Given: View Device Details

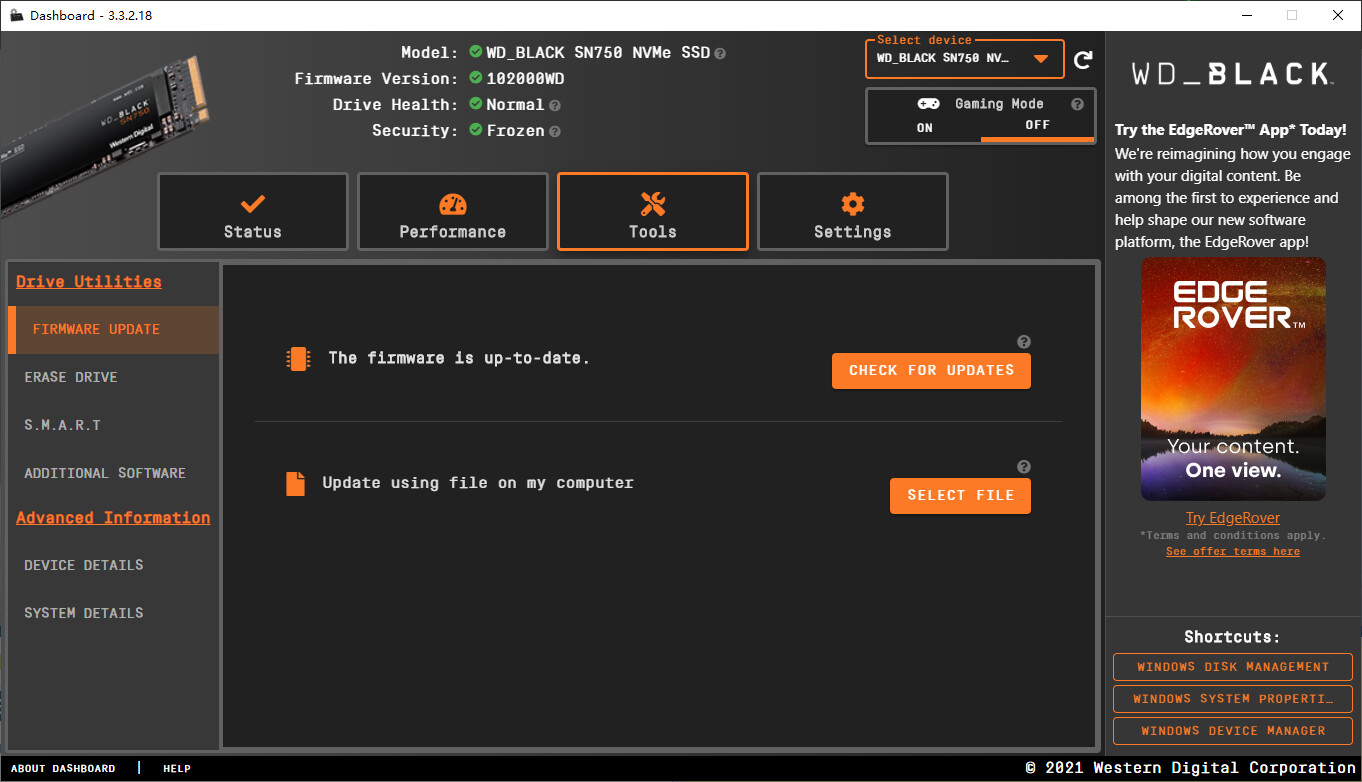Looking at the screenshot, I should point(113,566).
